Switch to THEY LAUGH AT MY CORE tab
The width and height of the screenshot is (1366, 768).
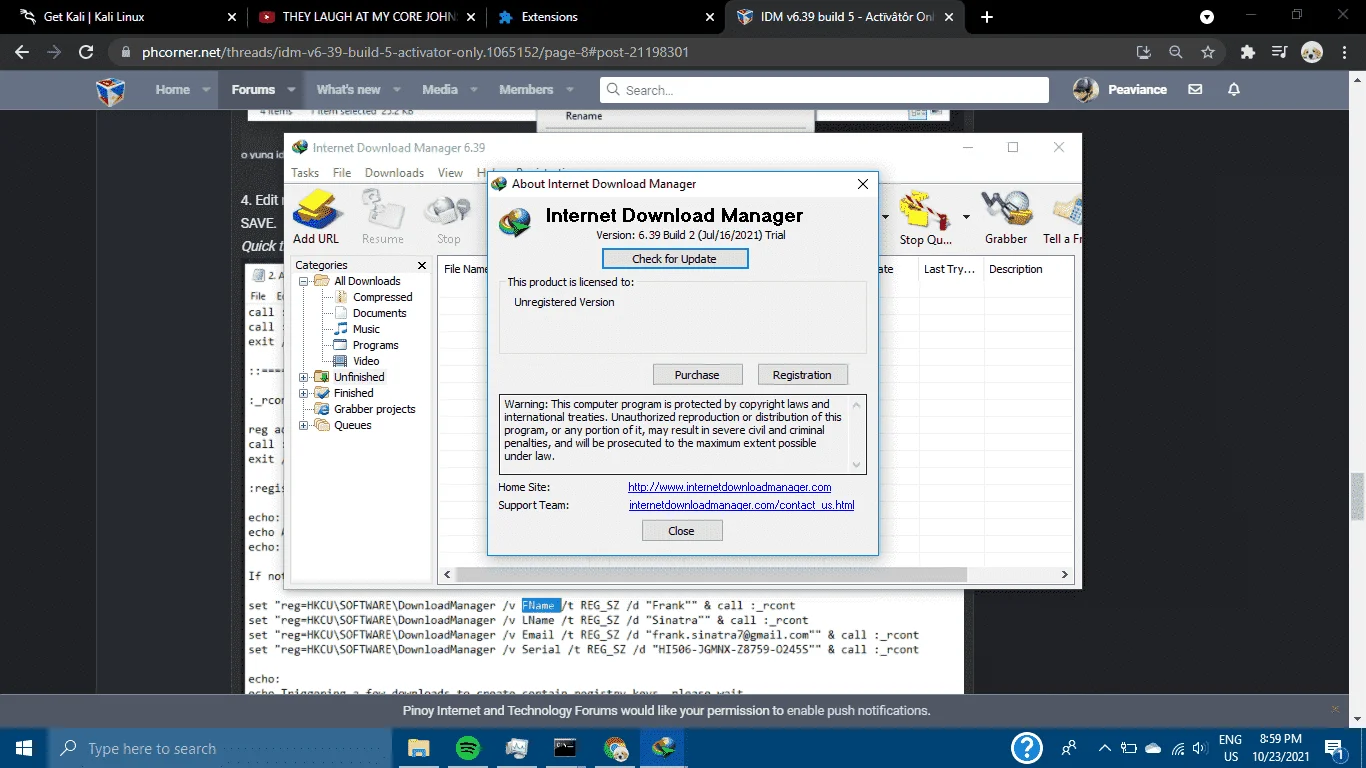click(x=367, y=17)
